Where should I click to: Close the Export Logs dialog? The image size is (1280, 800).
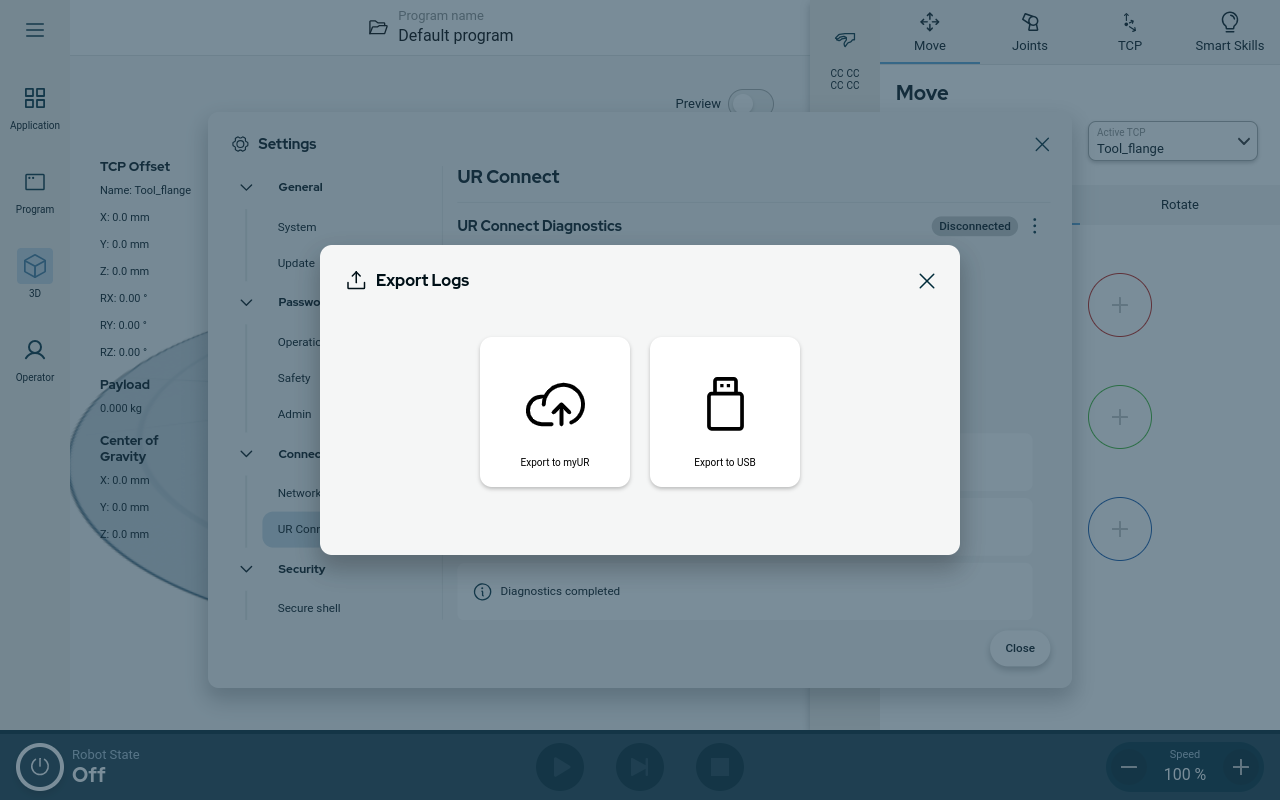927,281
